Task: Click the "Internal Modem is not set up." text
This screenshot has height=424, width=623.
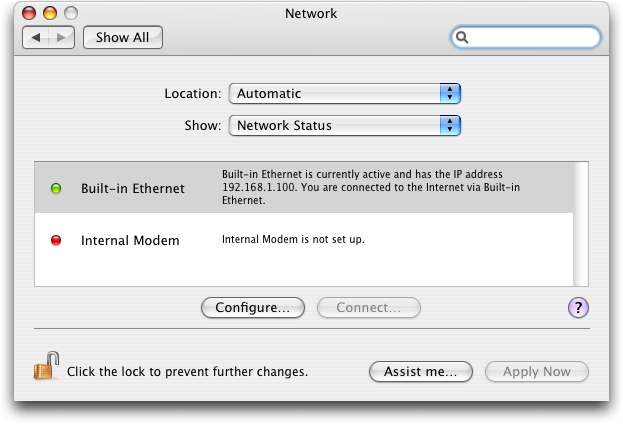Action: point(293,239)
